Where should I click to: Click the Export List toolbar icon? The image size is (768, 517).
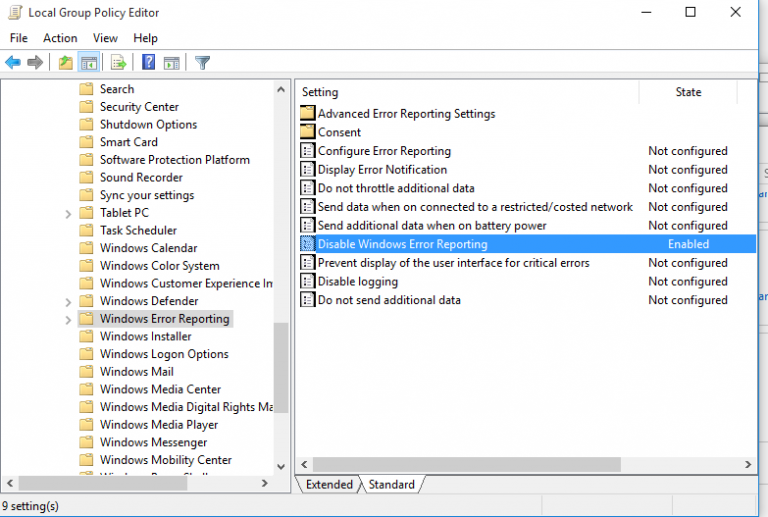[x=119, y=63]
